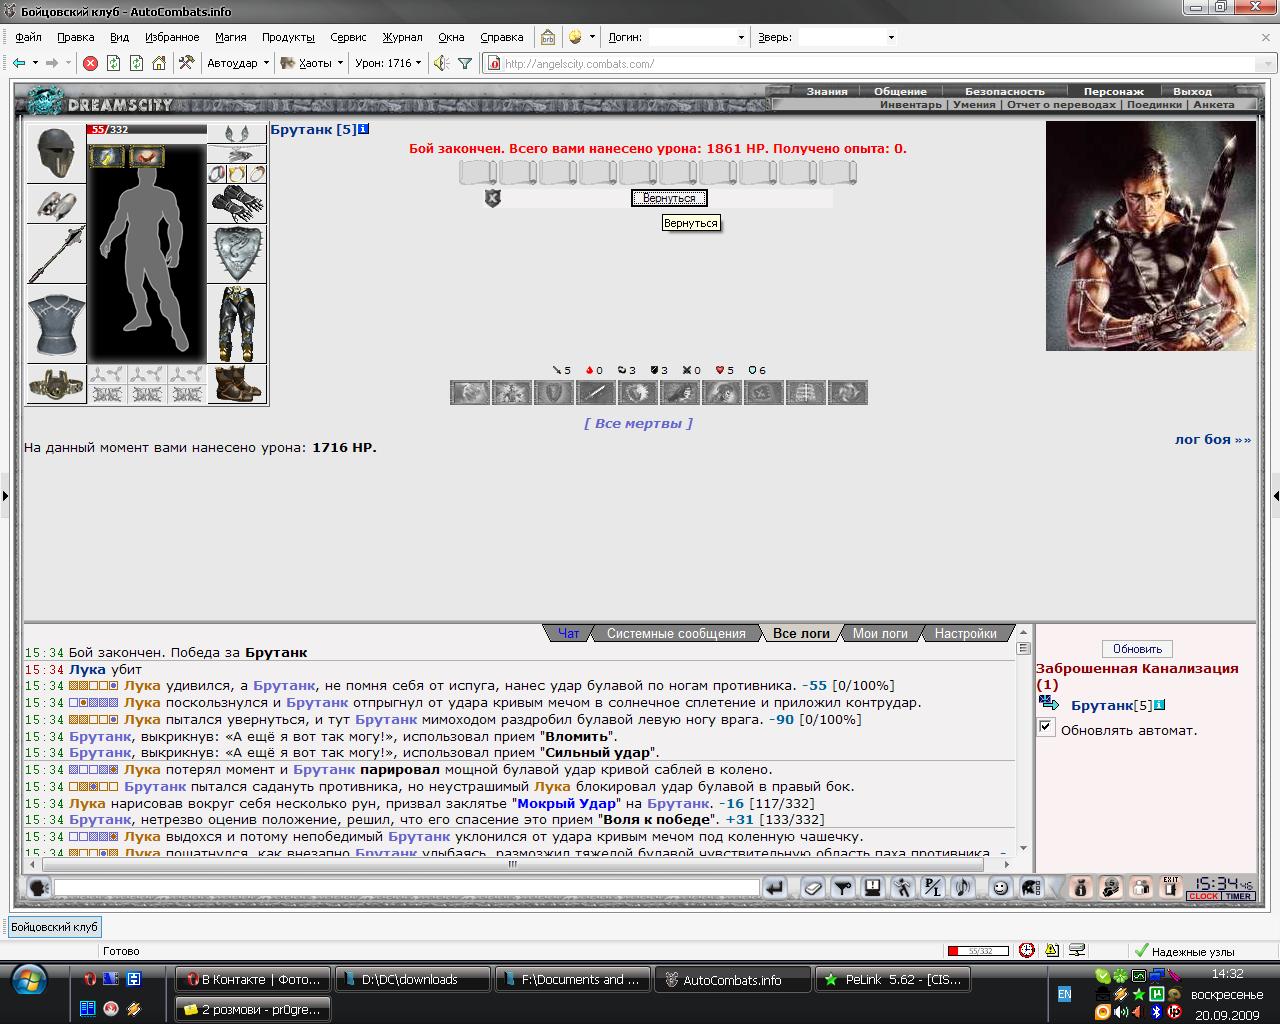
Task: Open the Зверь combo box
Action: click(847, 37)
